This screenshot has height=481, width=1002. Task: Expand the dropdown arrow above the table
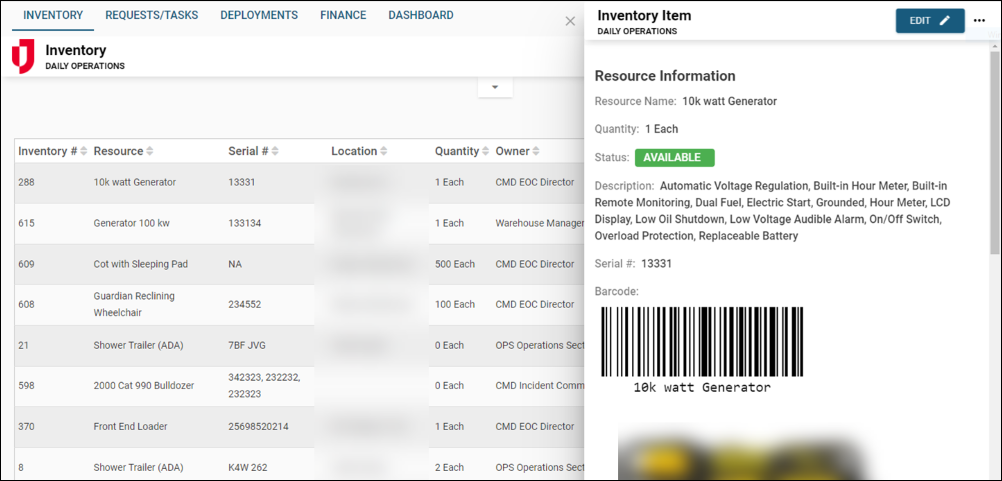pyautogui.click(x=495, y=88)
